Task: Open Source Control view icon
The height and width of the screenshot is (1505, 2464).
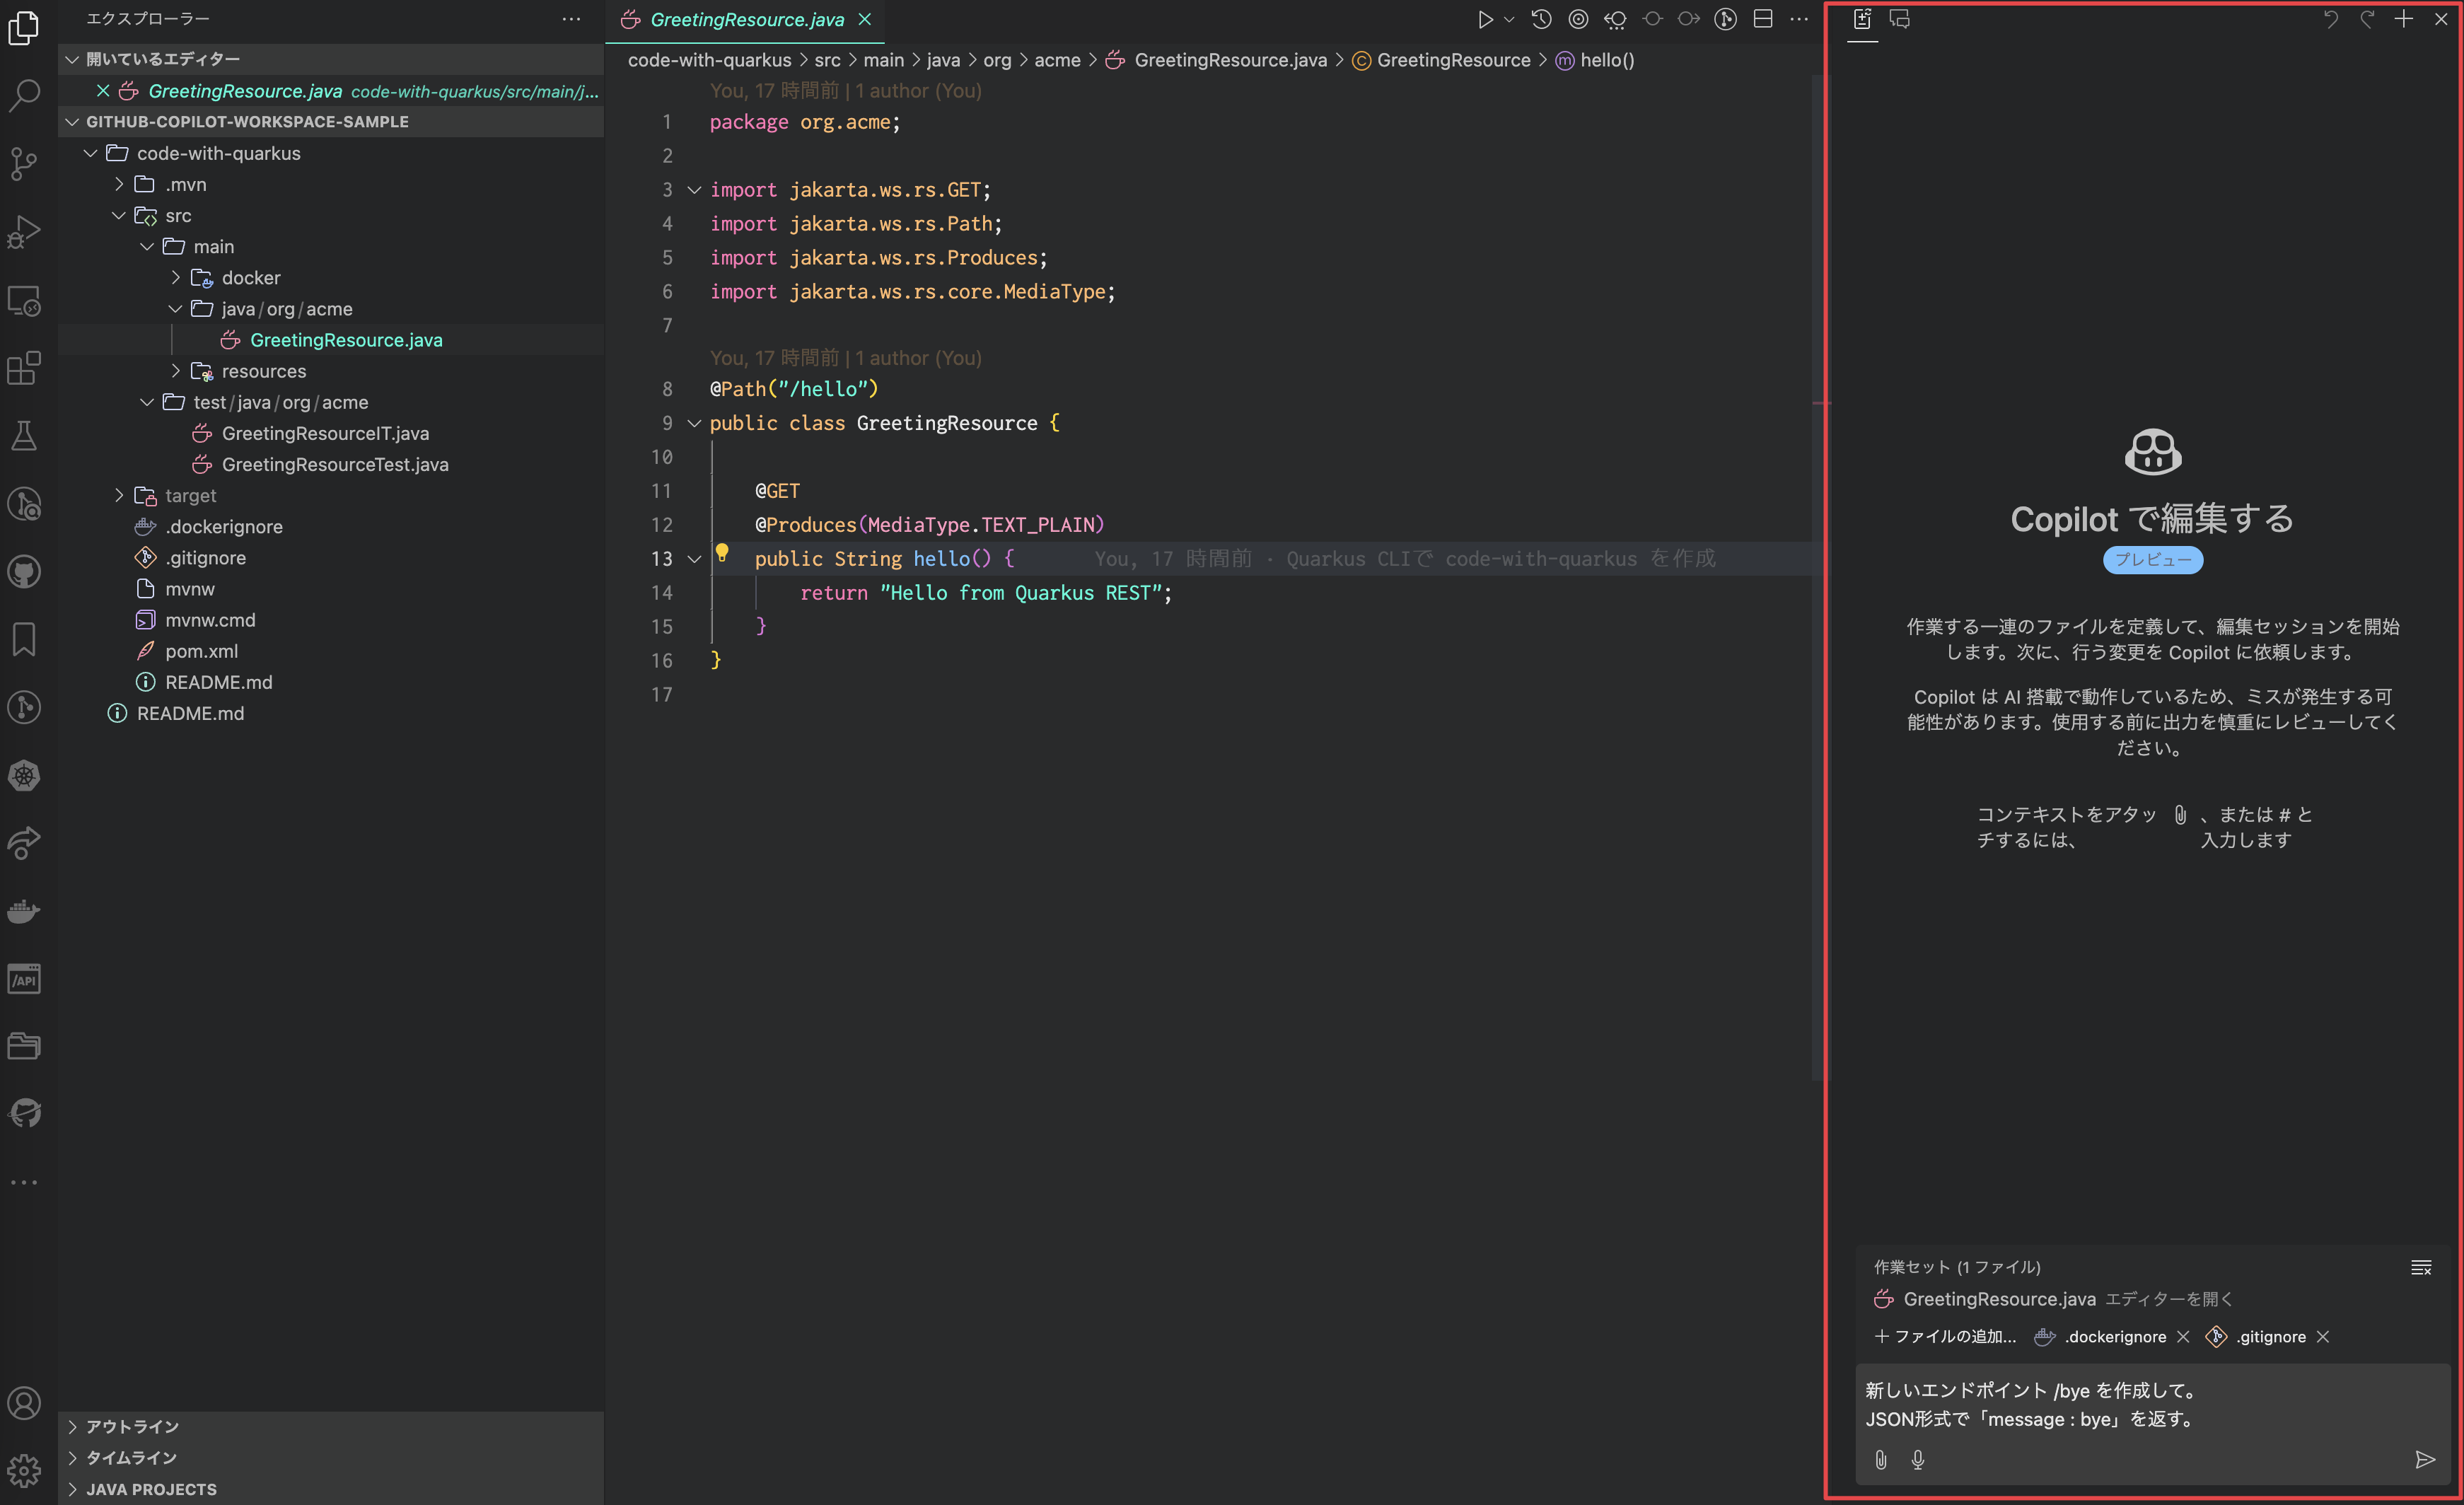Action: tap(24, 163)
